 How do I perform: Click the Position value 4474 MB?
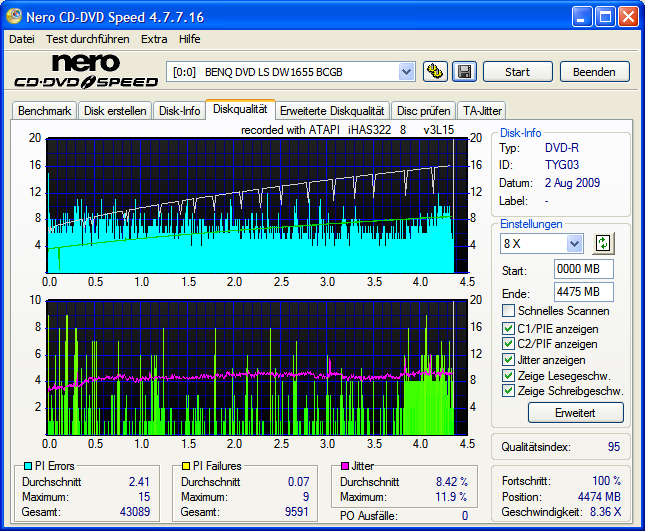(x=599, y=497)
